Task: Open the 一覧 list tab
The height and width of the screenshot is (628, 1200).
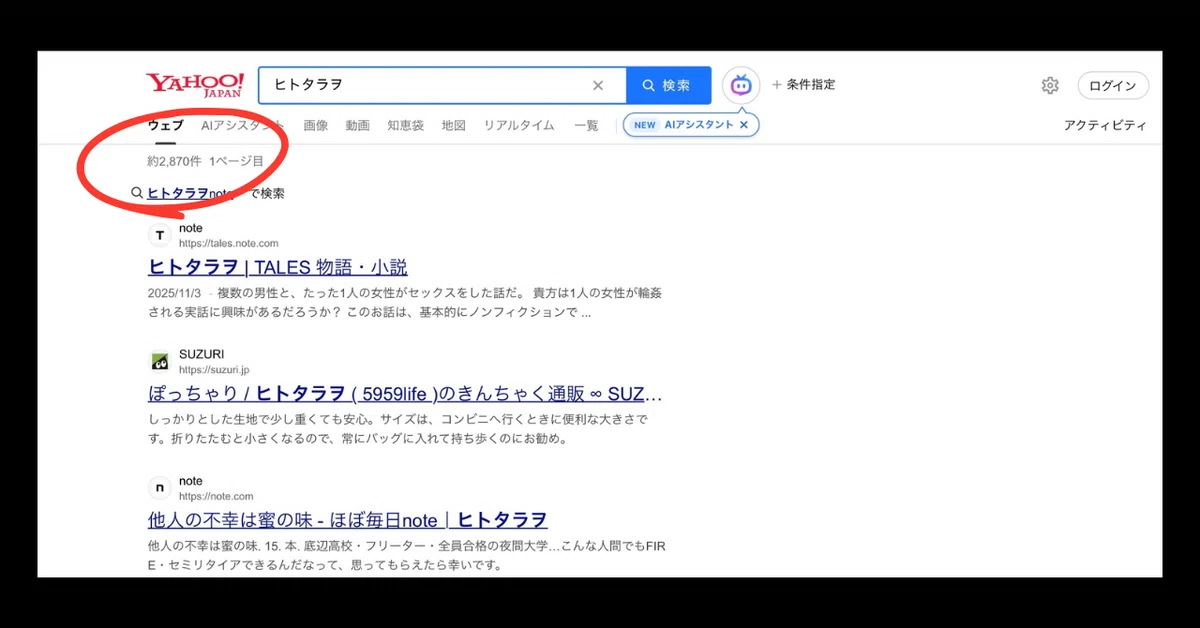Action: [x=586, y=126]
